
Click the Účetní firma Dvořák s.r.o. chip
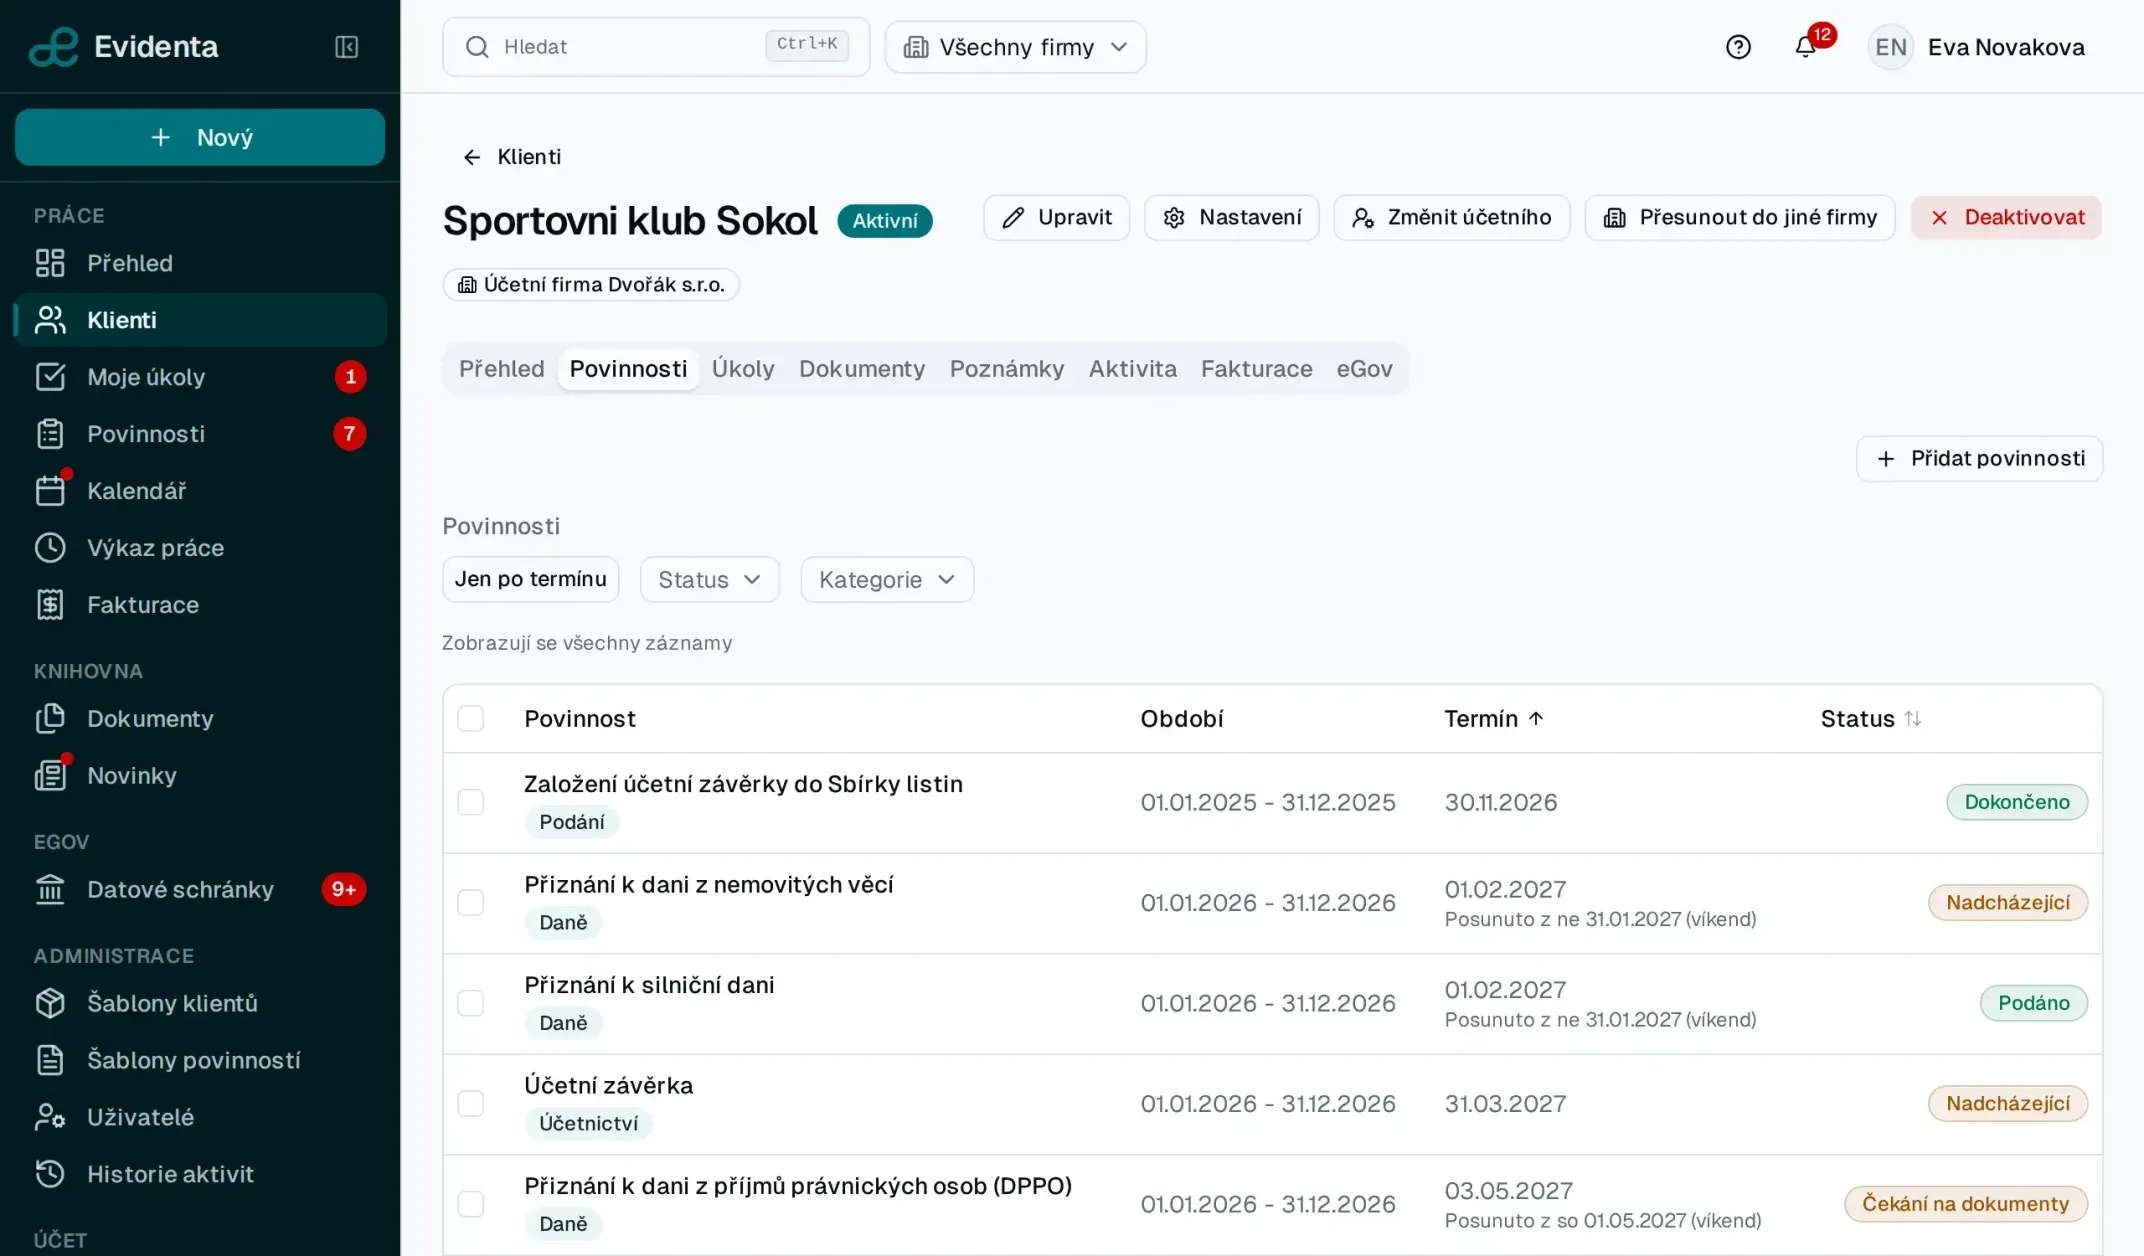coord(591,285)
